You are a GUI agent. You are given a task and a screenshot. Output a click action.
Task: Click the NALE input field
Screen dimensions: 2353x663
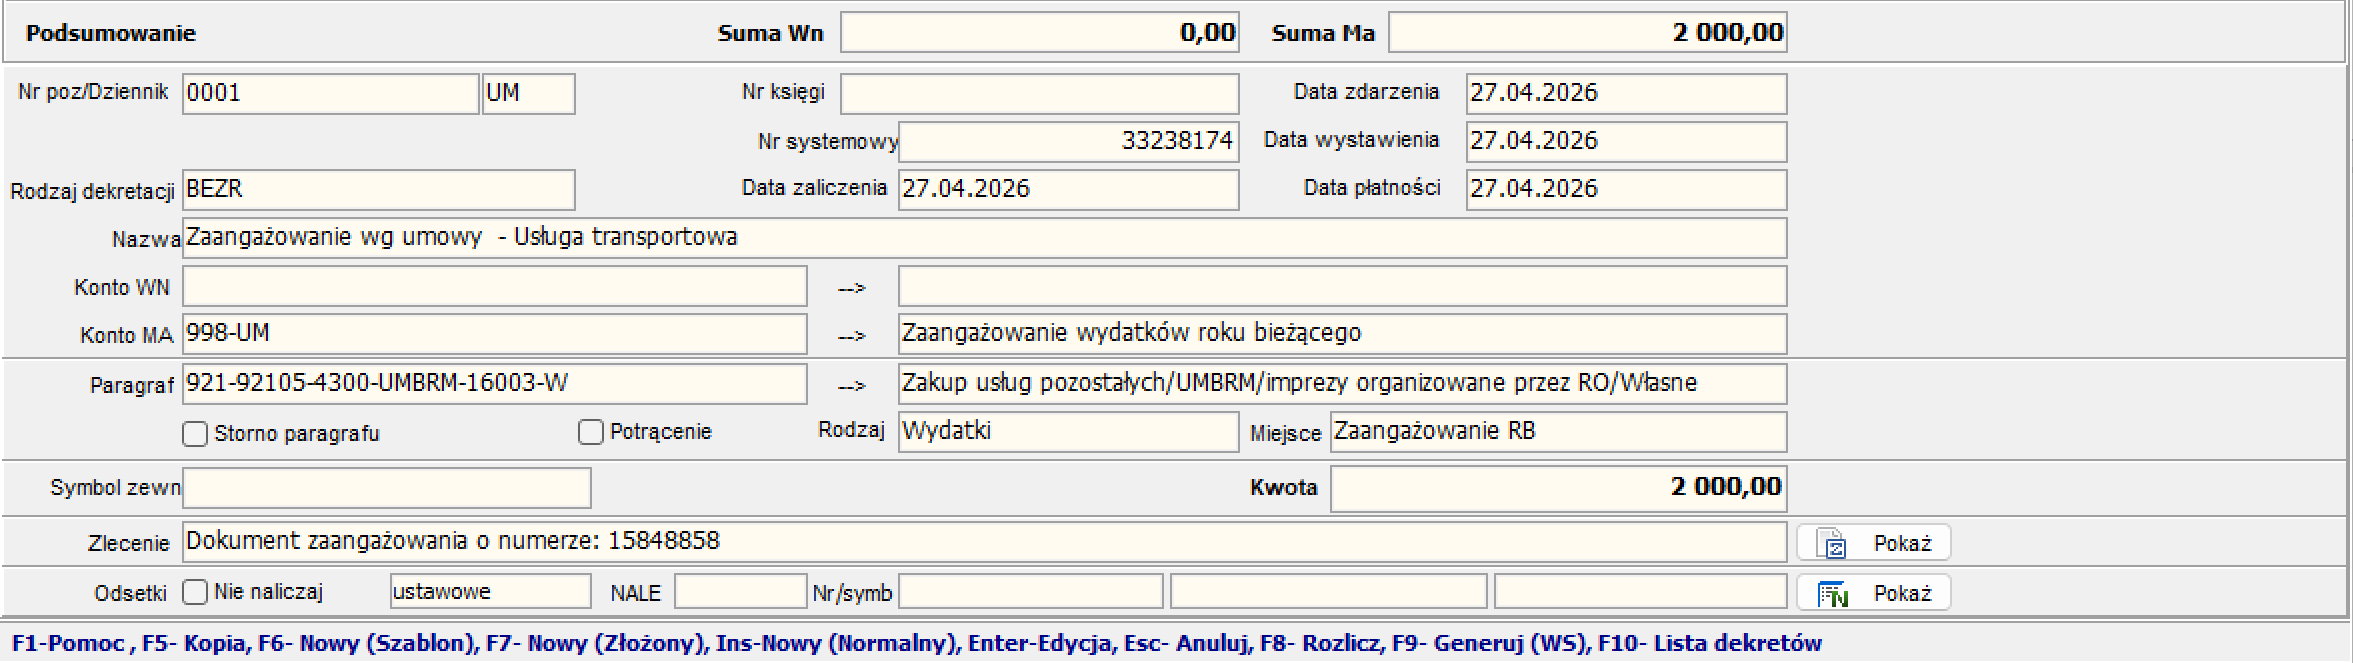click(x=741, y=592)
